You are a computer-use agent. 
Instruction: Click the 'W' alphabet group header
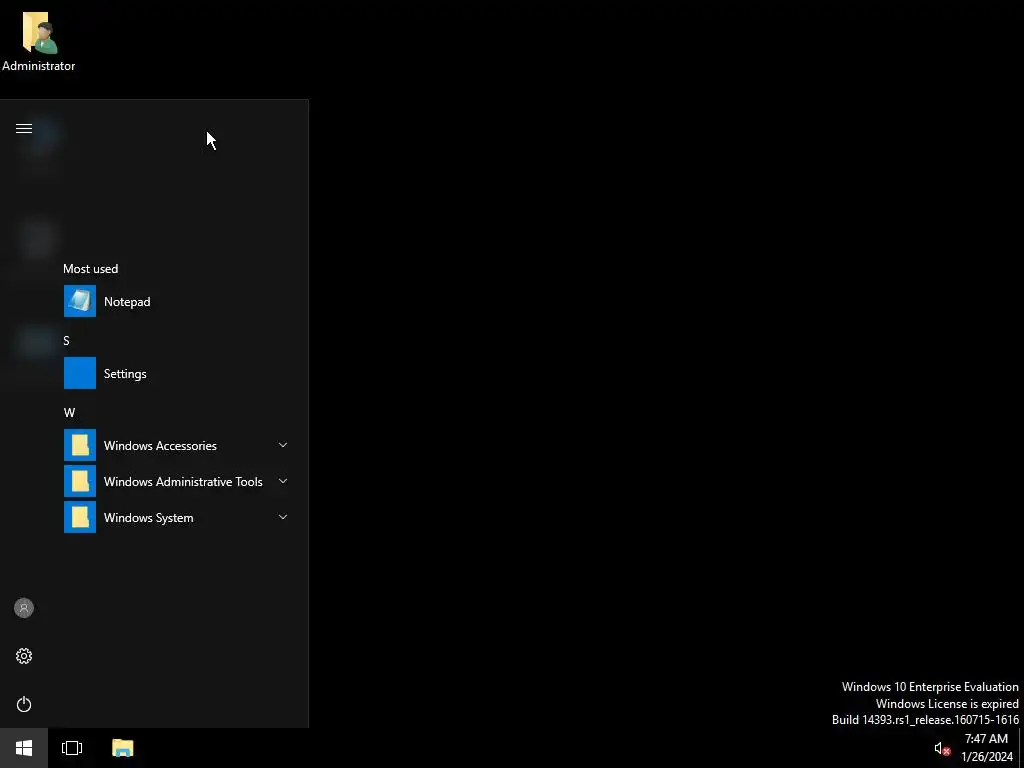(69, 412)
